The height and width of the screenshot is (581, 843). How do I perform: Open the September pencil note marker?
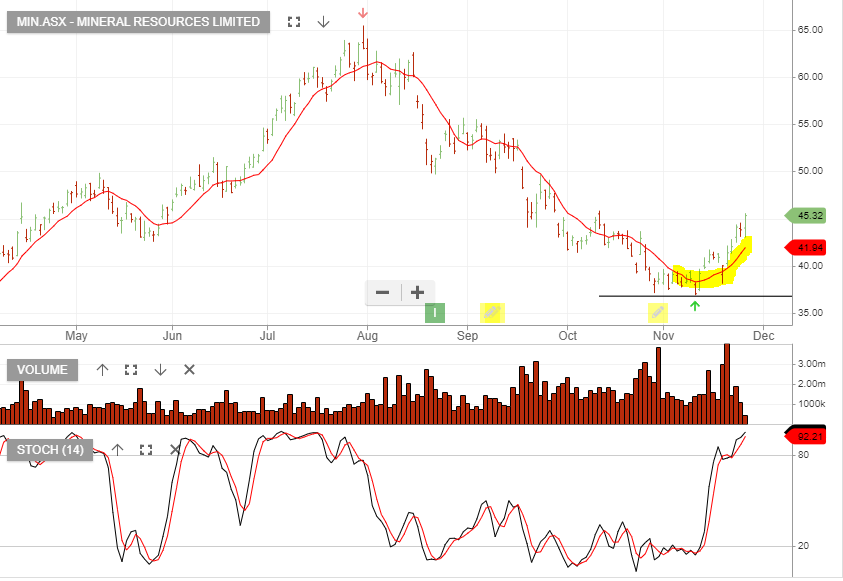[492, 313]
